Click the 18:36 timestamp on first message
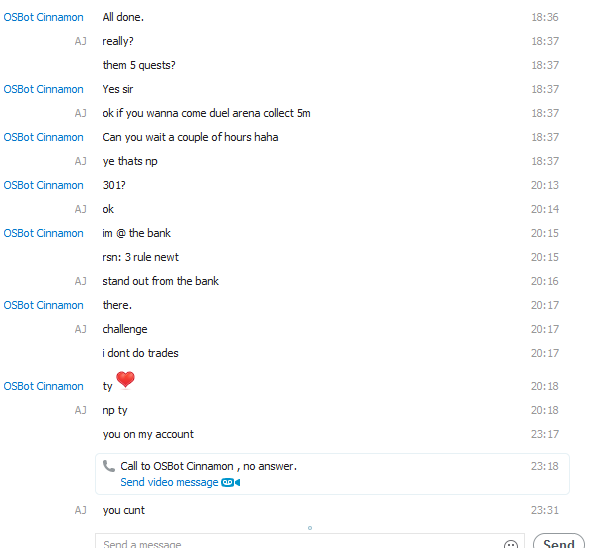 click(x=544, y=17)
